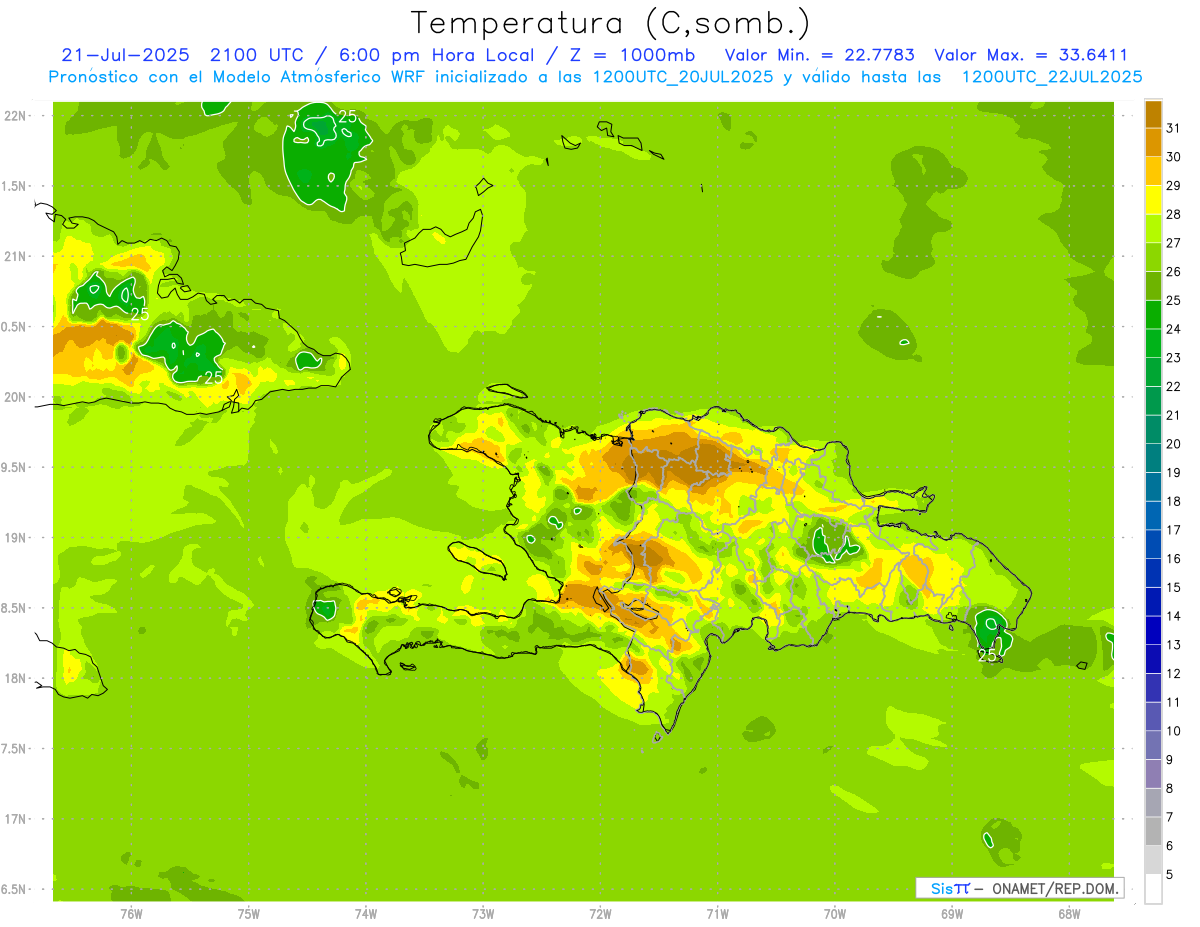Click the 68W longitude label
Viewport: 1200px width, 927px height.
point(1069,914)
